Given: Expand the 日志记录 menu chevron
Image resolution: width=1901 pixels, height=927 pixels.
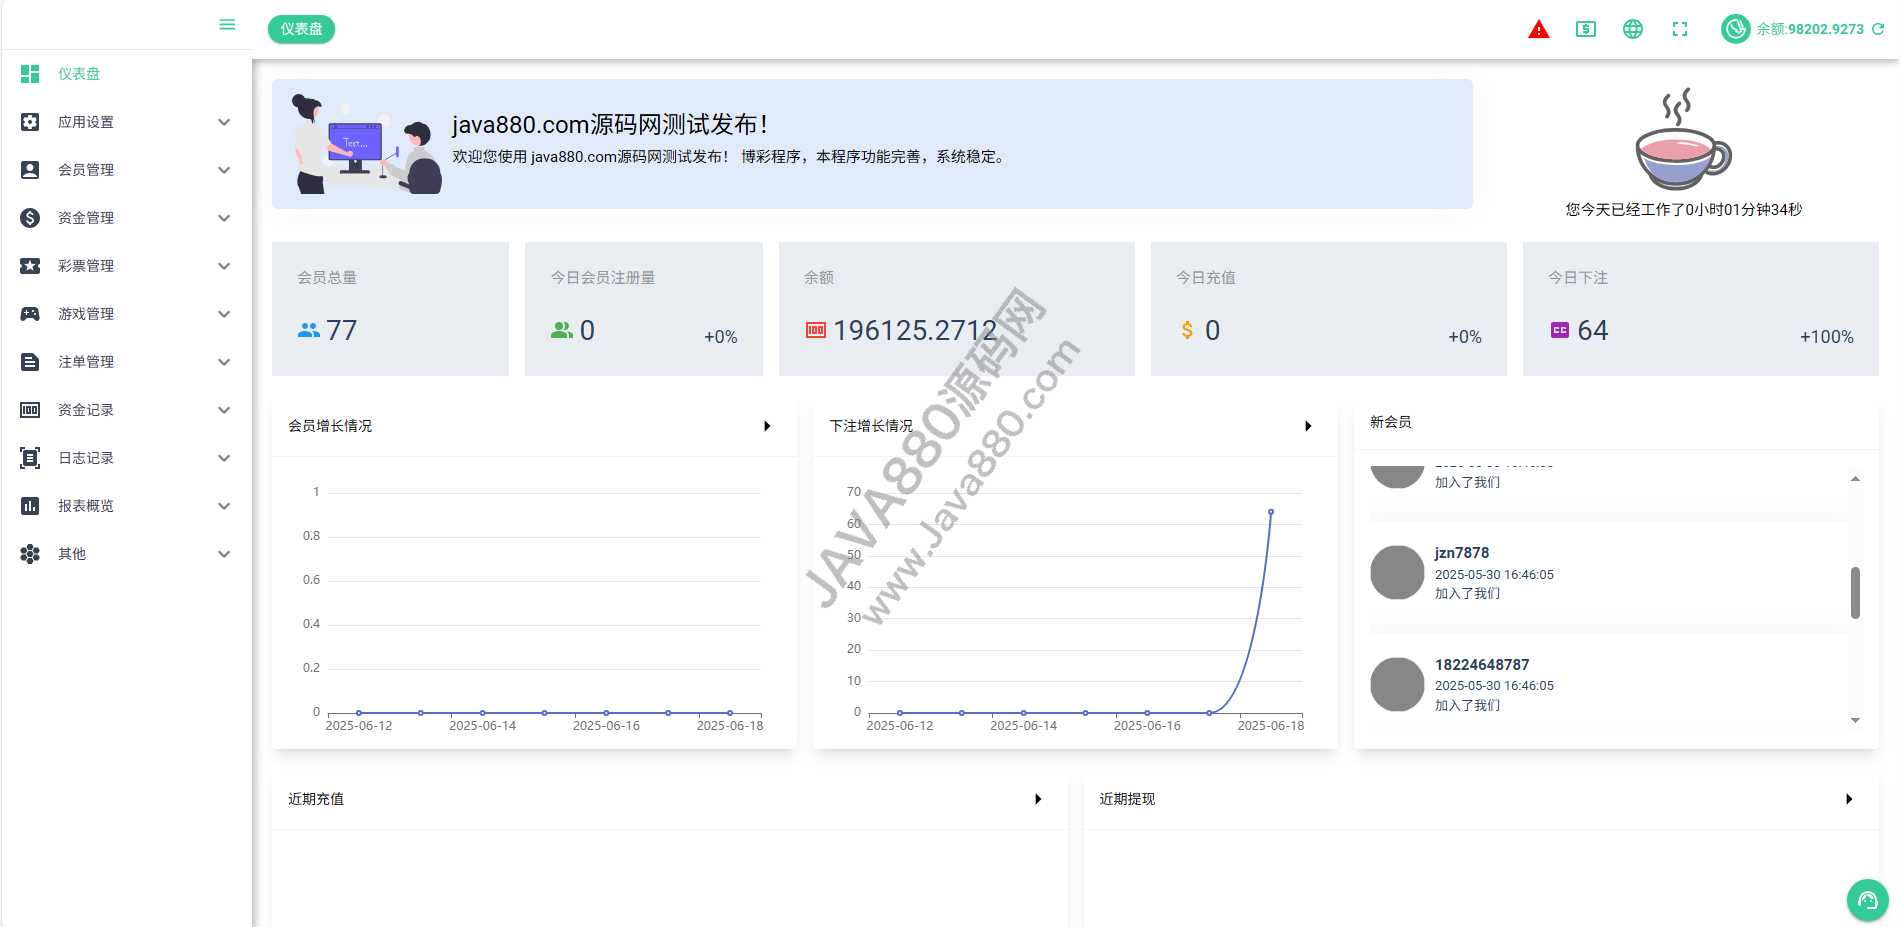Looking at the screenshot, I should 224,458.
